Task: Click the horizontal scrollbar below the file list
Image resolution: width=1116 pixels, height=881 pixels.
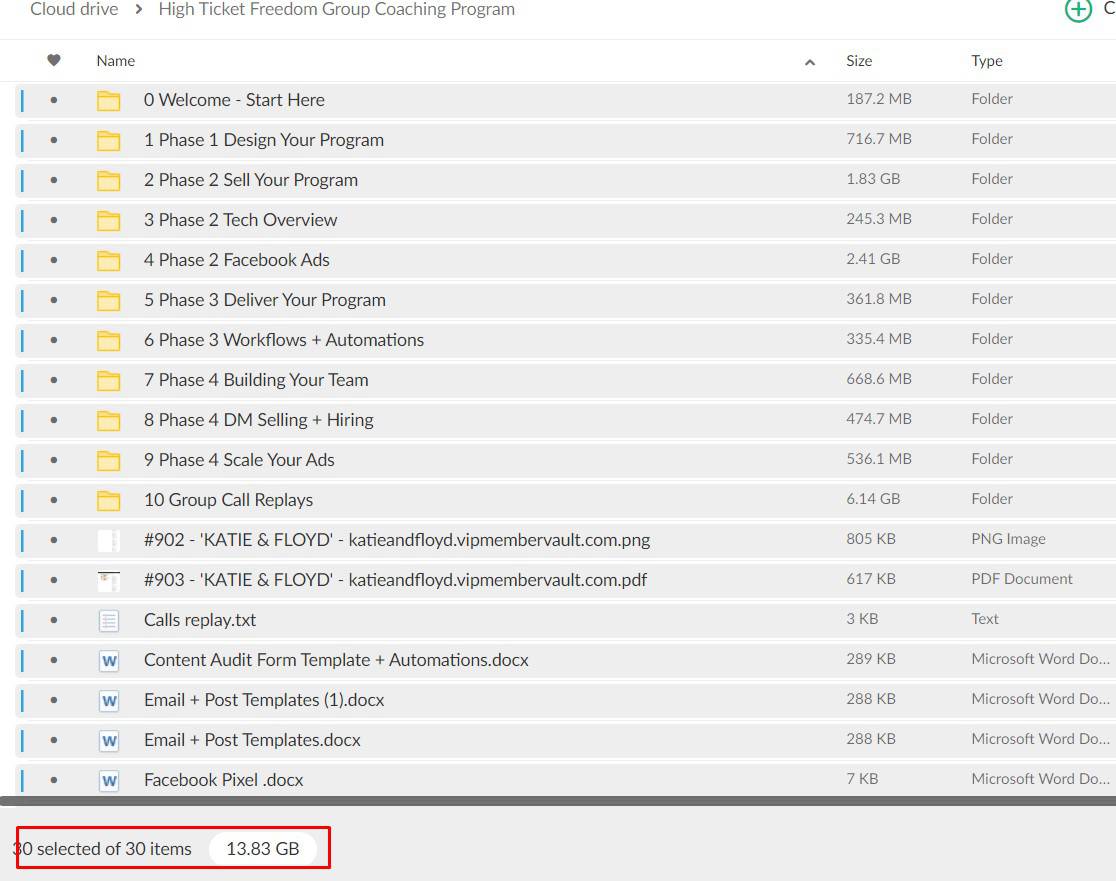Action: [558, 801]
